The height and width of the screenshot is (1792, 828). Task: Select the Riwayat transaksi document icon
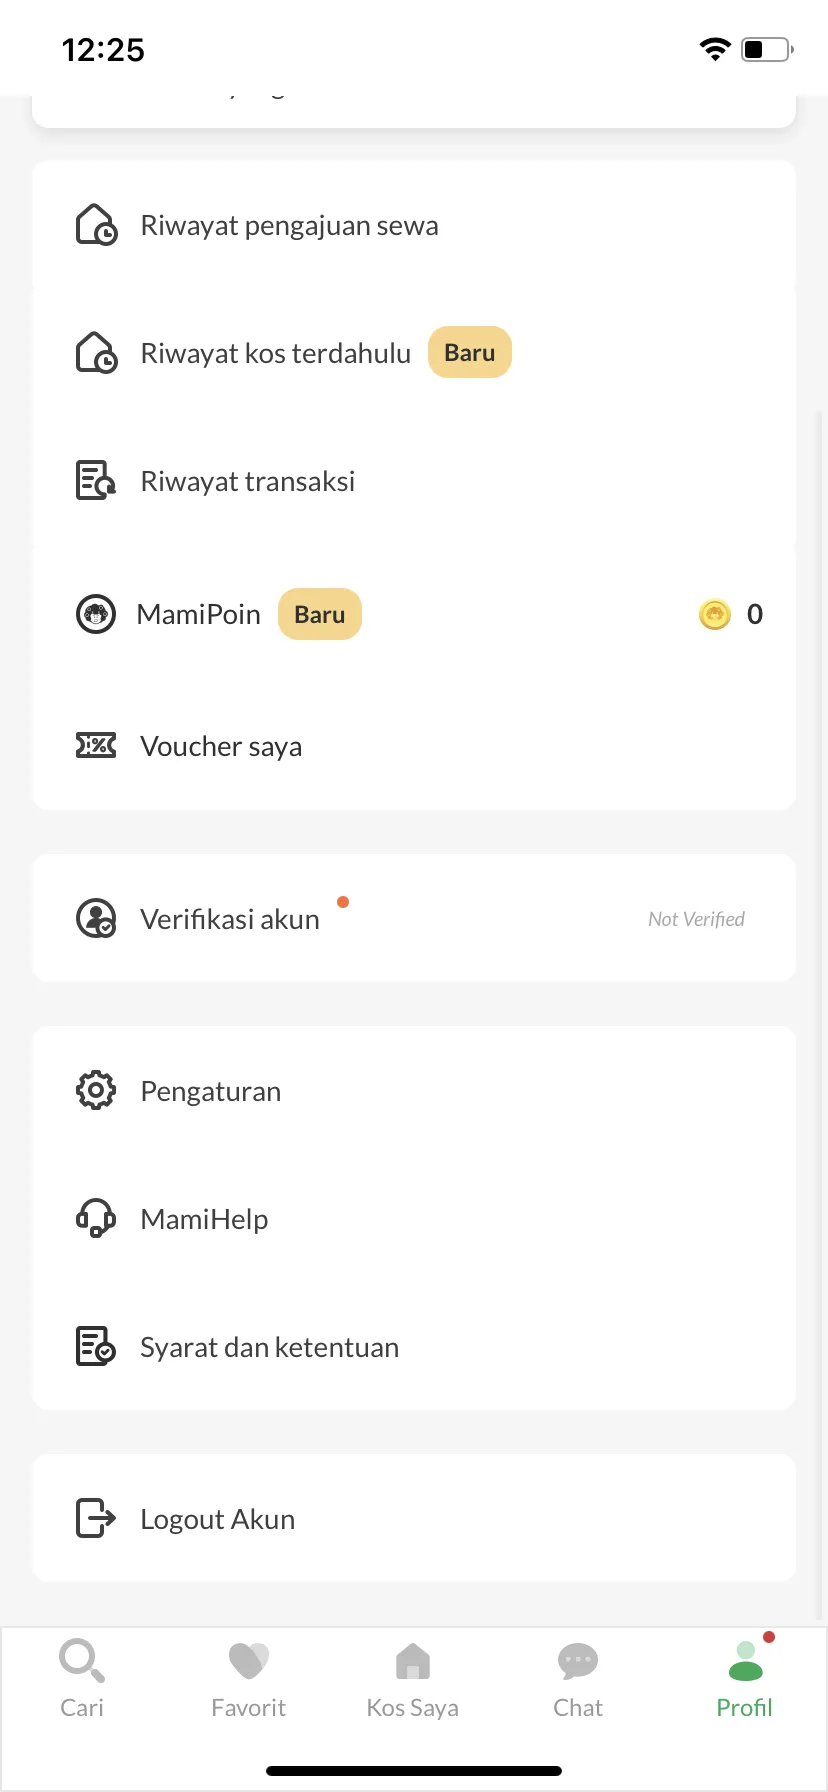pos(96,481)
